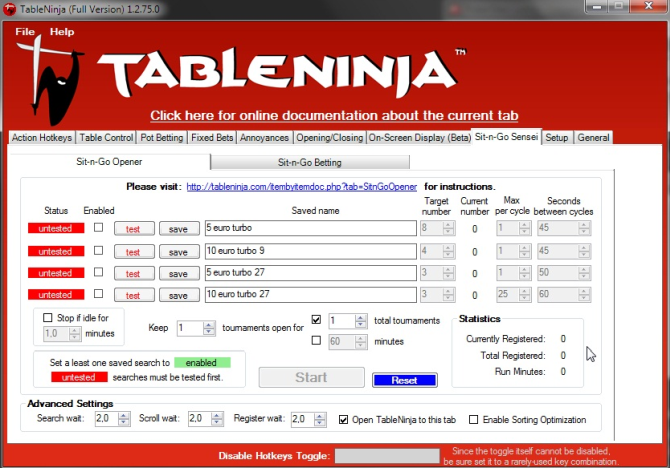This screenshot has width=670, height=468.
Task: Adjust the 60 minutes spinner arrows
Action: click(x=361, y=341)
